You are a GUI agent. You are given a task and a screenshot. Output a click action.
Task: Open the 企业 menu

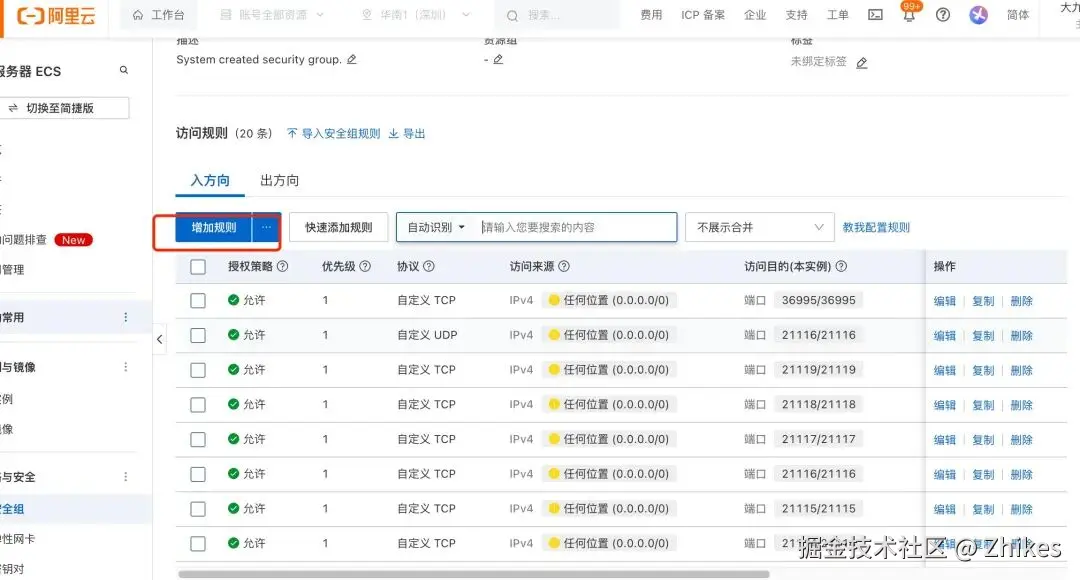pyautogui.click(x=755, y=14)
